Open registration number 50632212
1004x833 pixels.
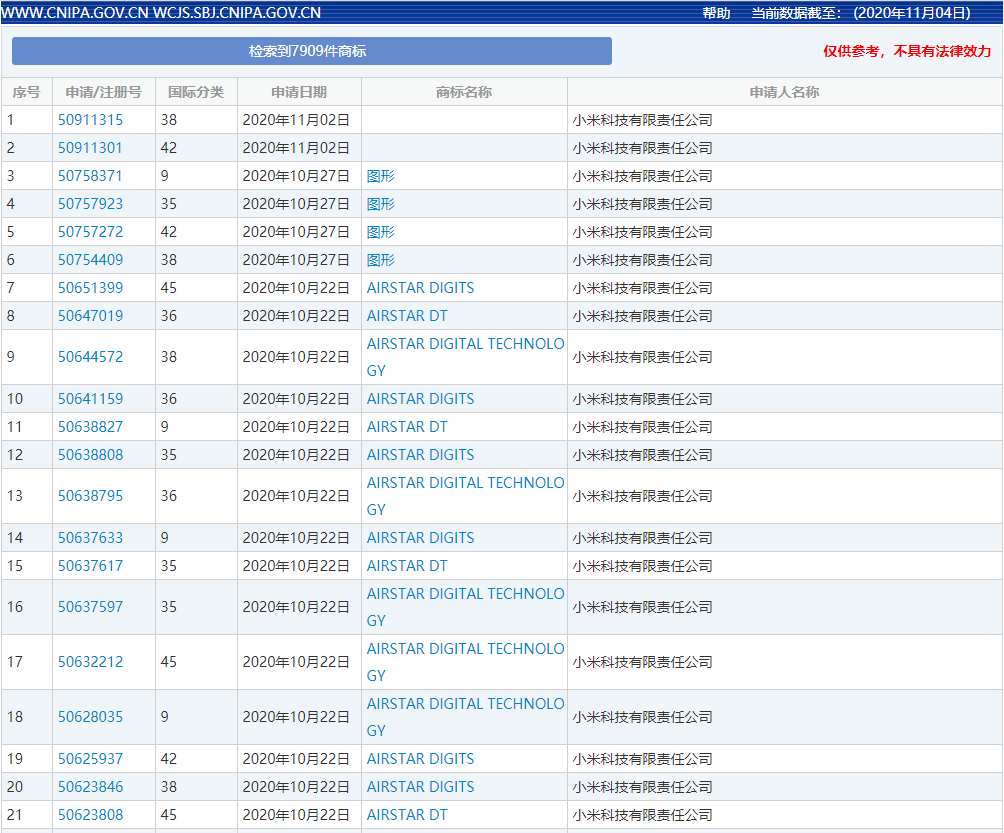click(90, 662)
